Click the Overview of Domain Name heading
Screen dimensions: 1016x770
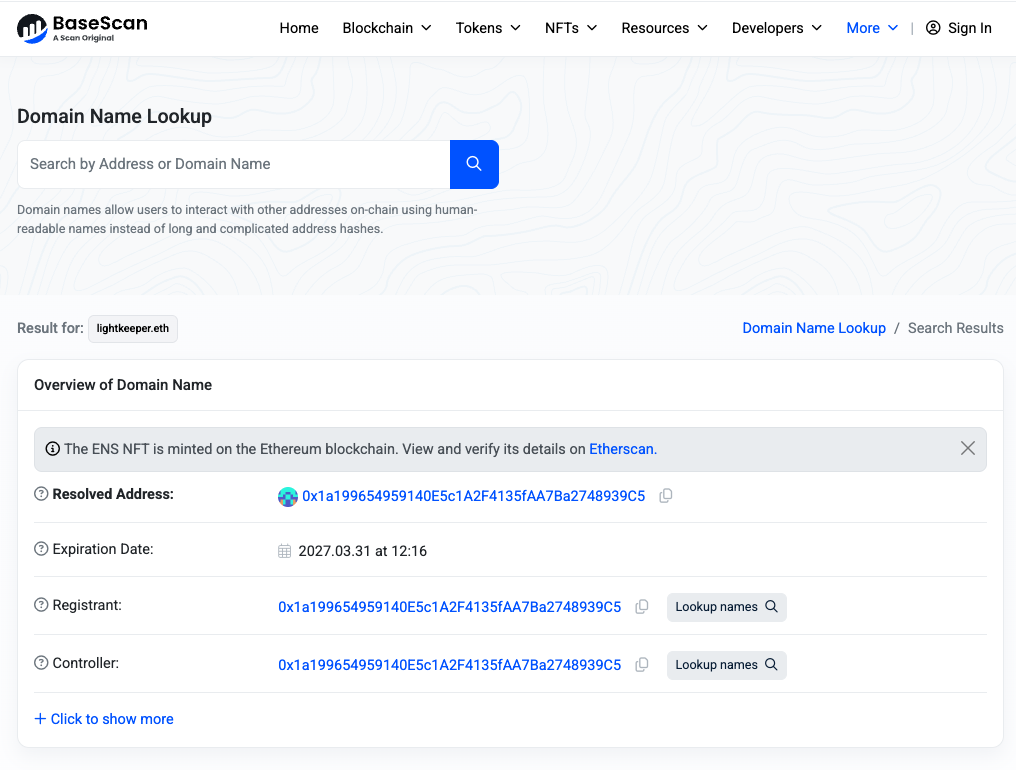tap(123, 385)
